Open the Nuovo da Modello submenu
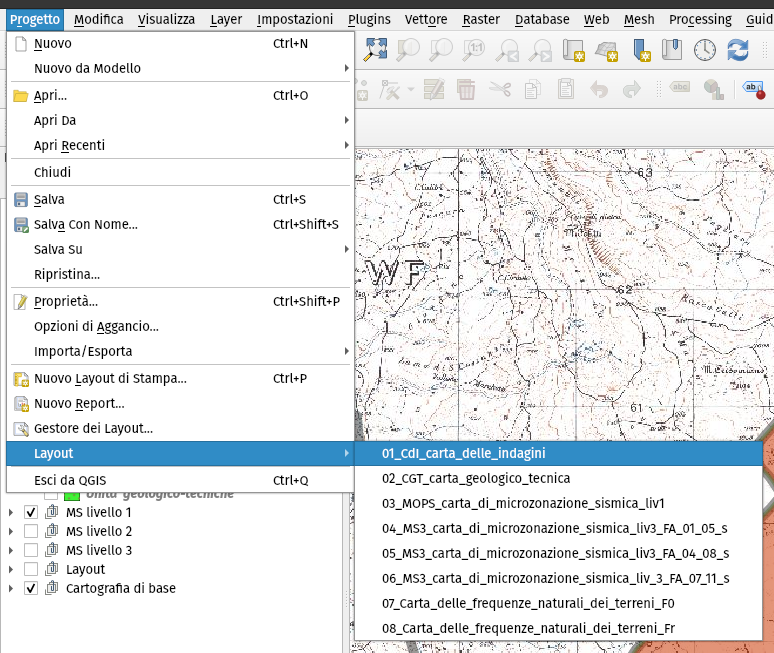The image size is (774, 653). click(180, 68)
